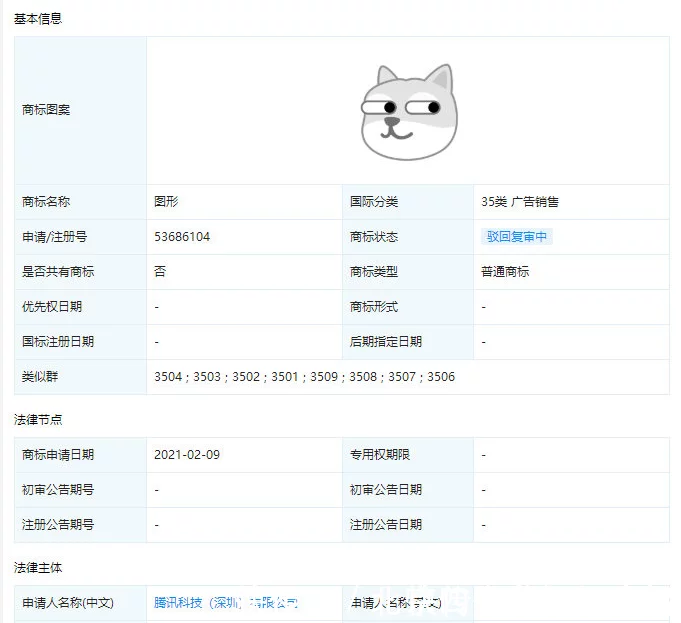Click the 否 value for shared trademark

160,272
